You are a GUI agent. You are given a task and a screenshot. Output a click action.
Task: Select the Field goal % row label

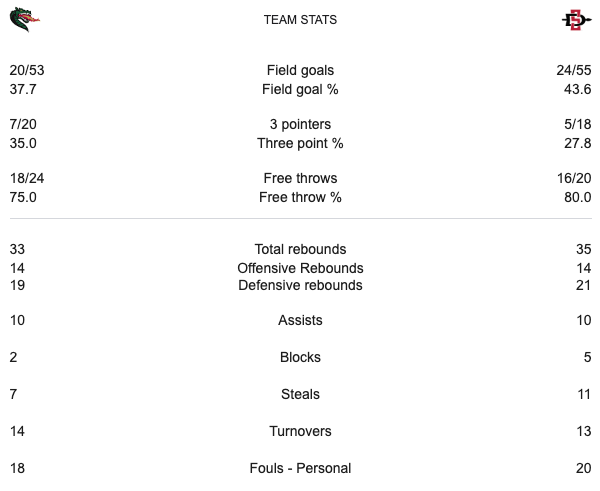(300, 89)
